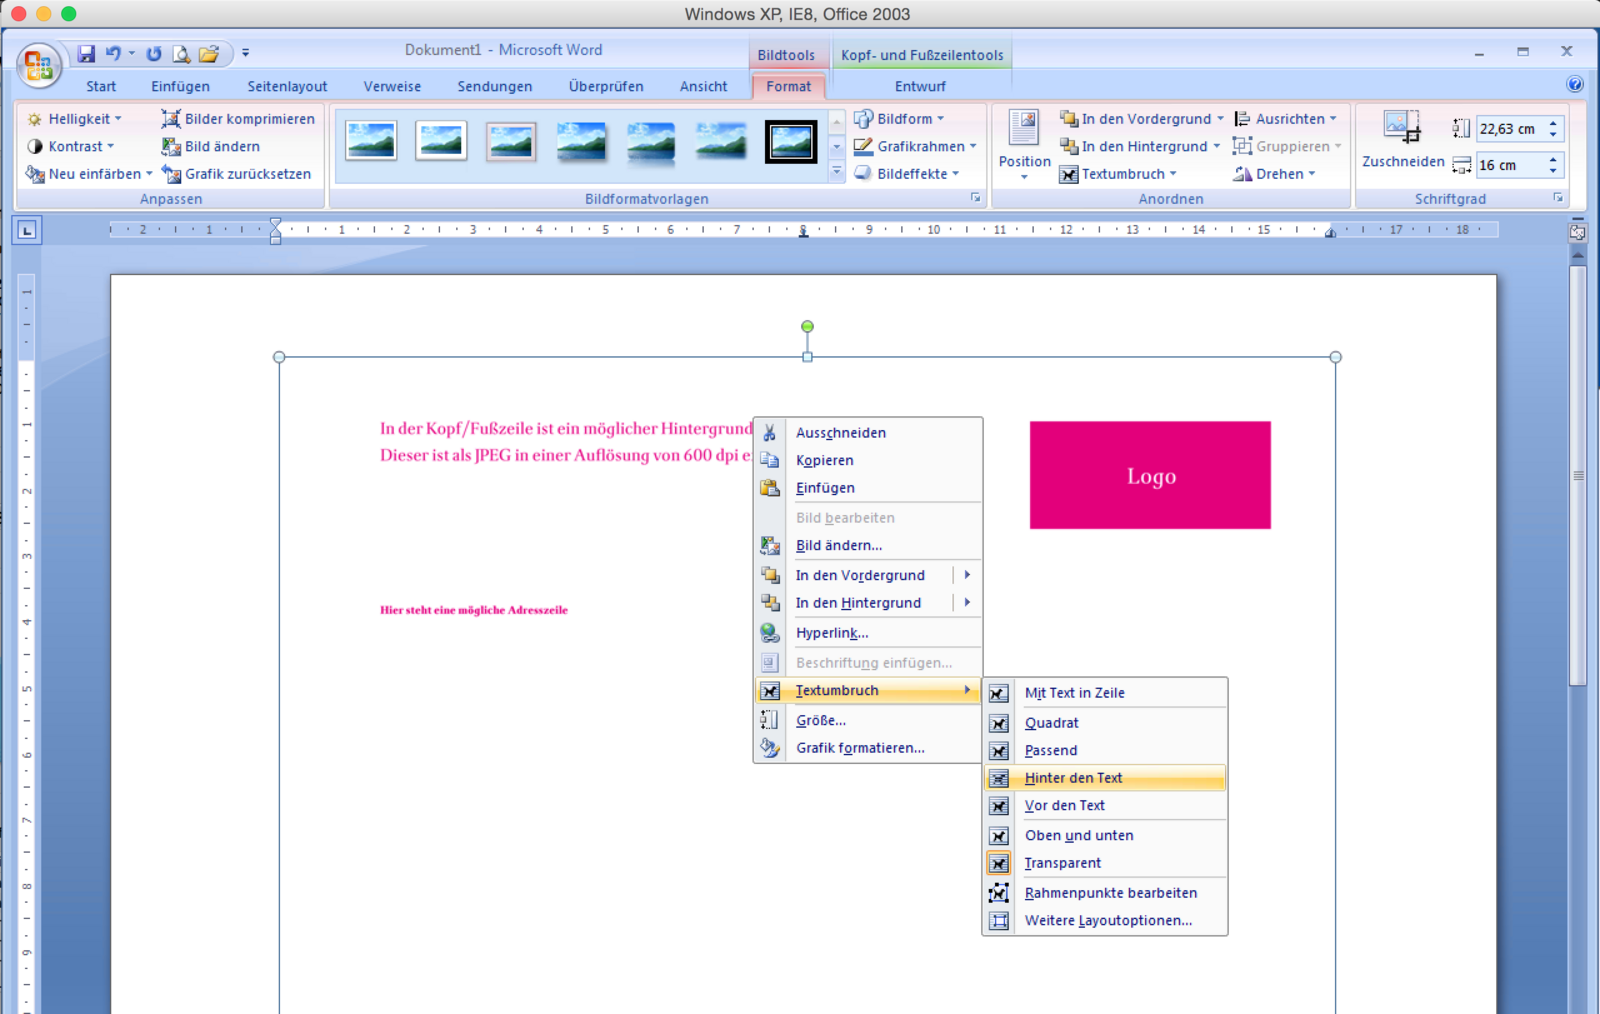
Task: Choose Kopieren from the context menu
Action: pyautogui.click(x=824, y=461)
